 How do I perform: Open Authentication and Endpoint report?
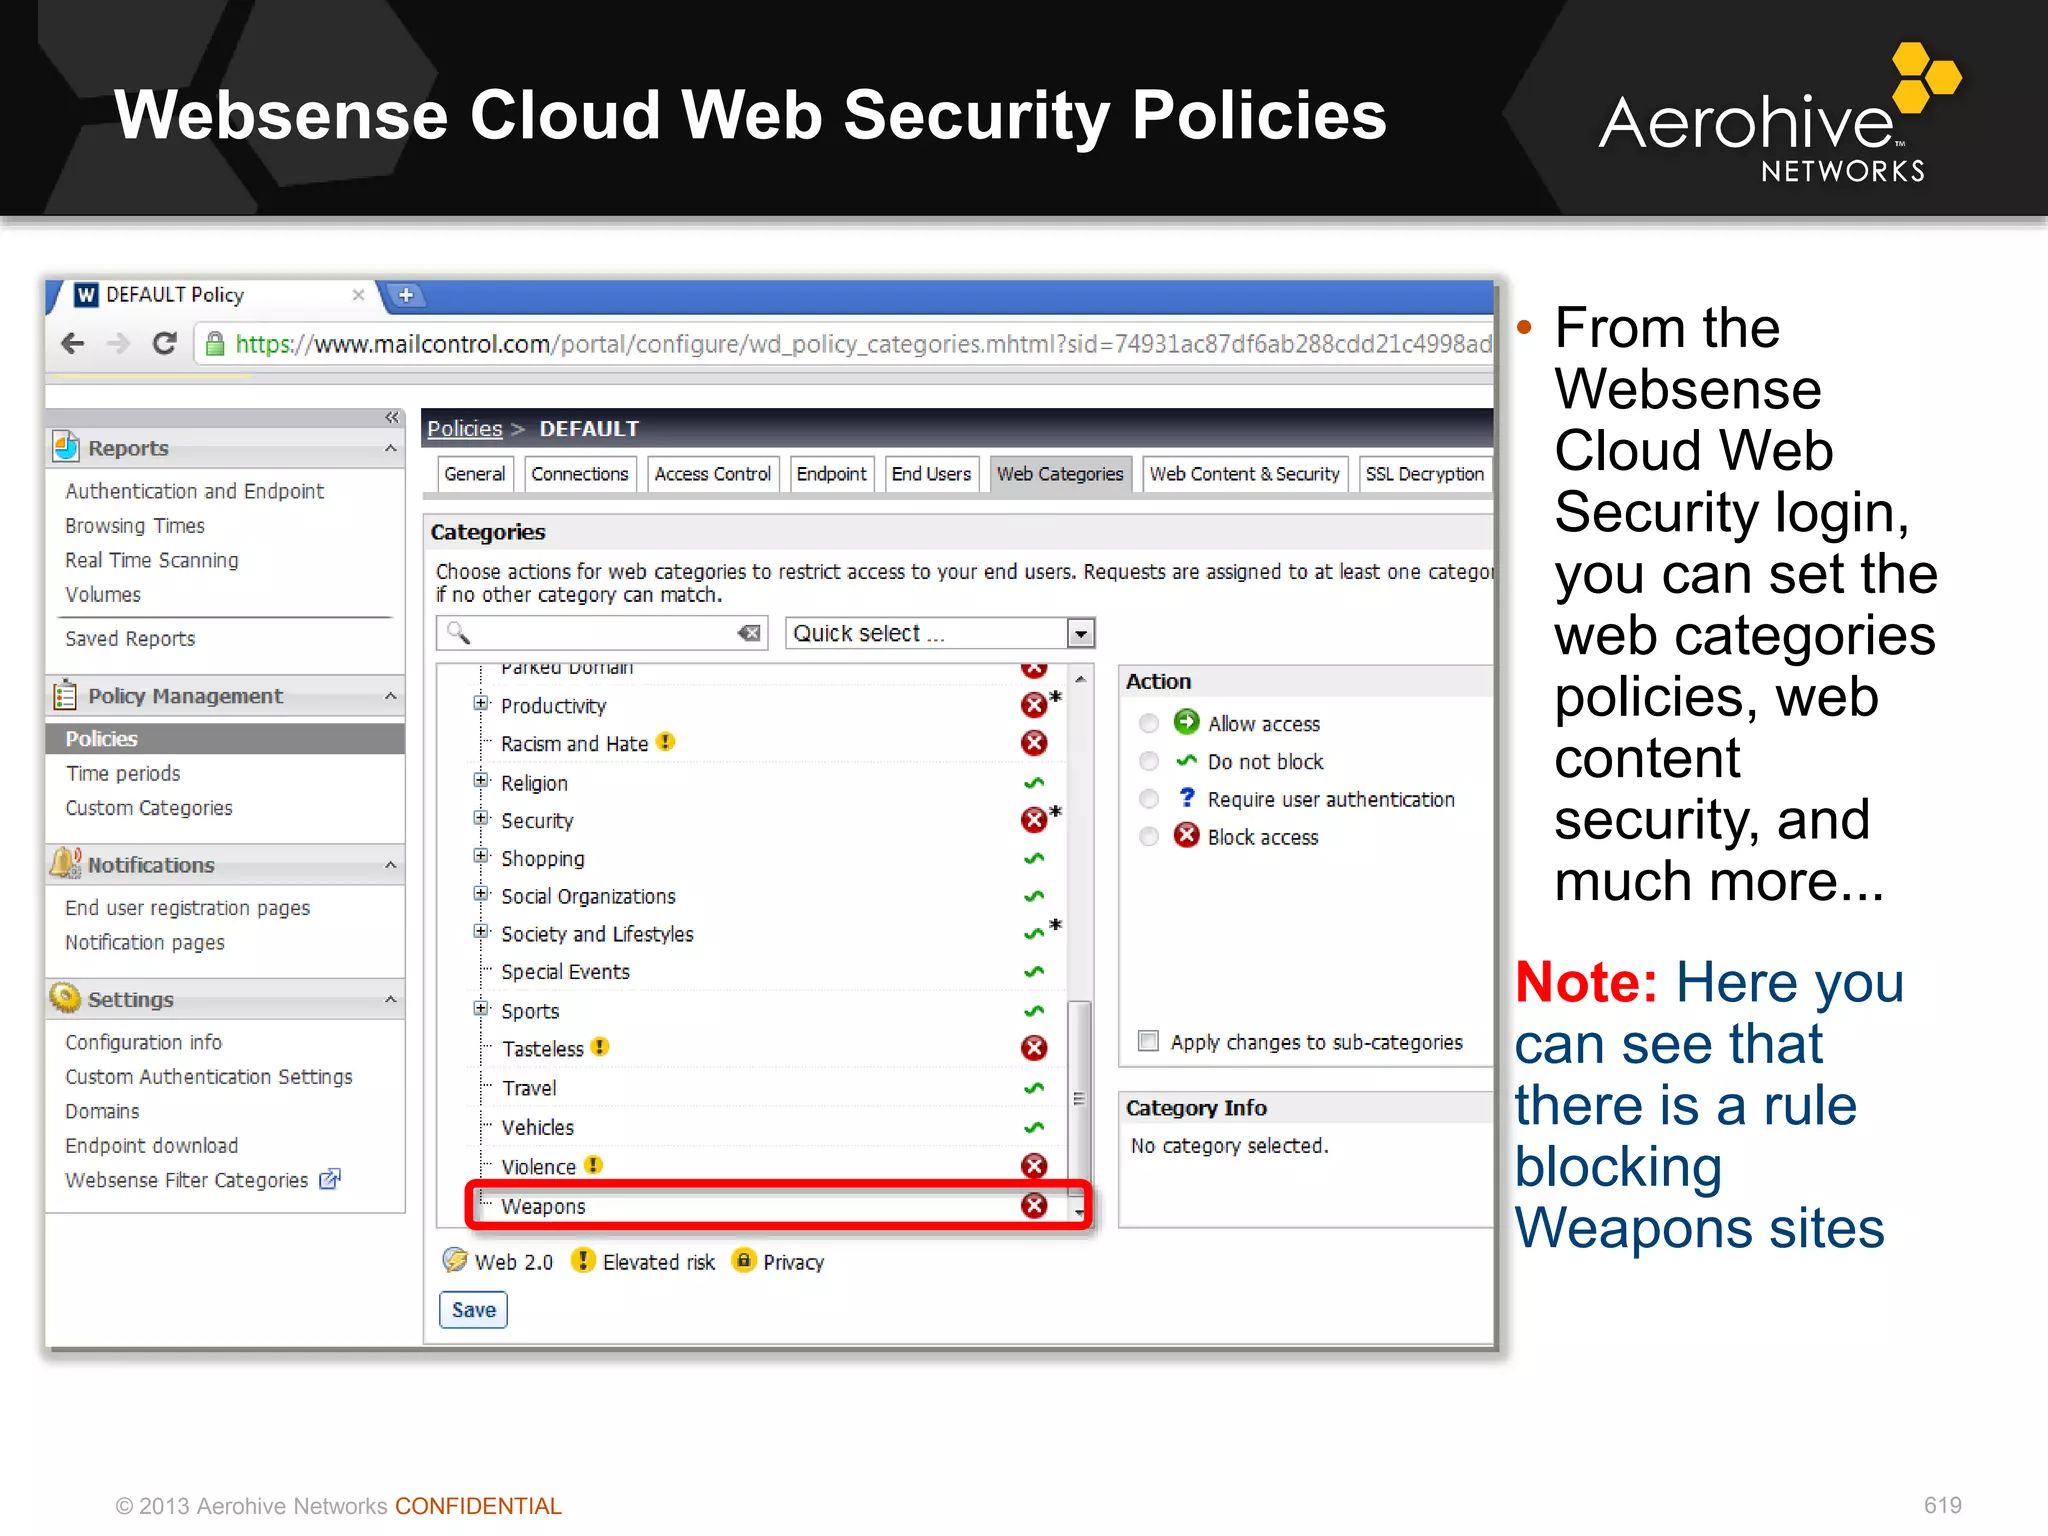(195, 491)
